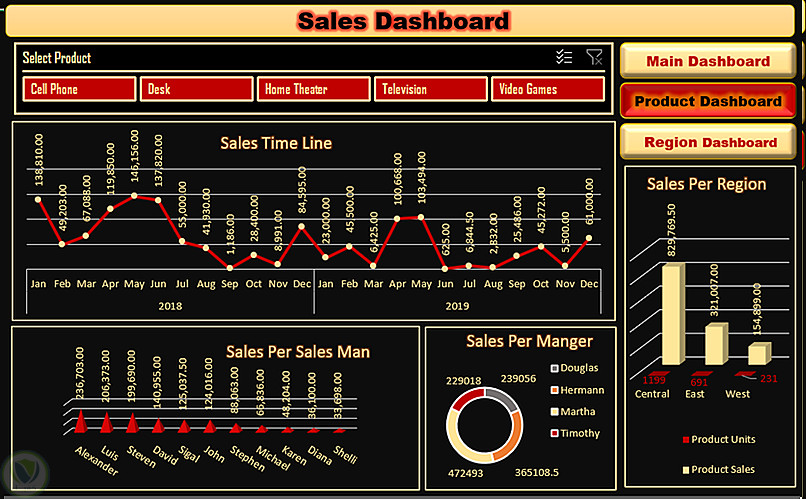Screen dimensions: 806x499
Task: Select the Product Sales legend swatch
Action: click(686, 470)
